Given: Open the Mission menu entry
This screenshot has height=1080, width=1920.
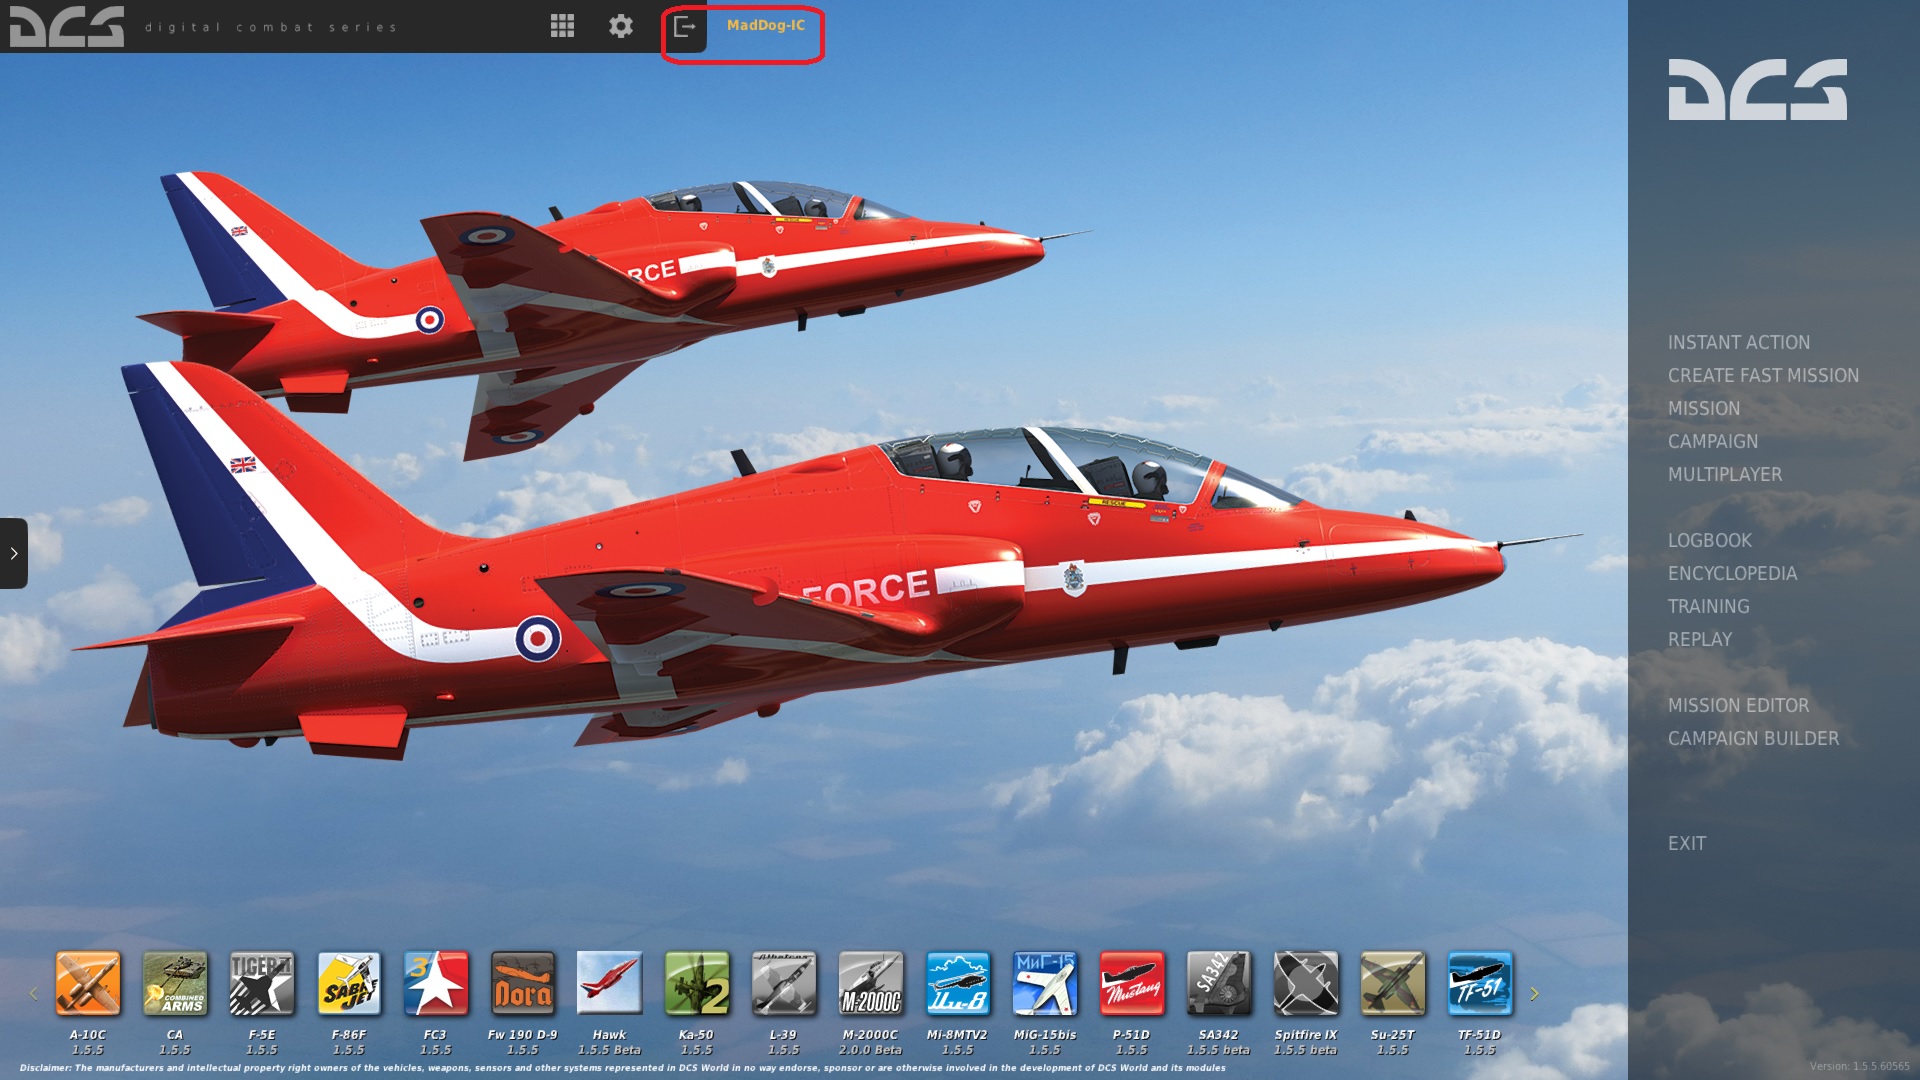Looking at the screenshot, I should coord(1704,409).
